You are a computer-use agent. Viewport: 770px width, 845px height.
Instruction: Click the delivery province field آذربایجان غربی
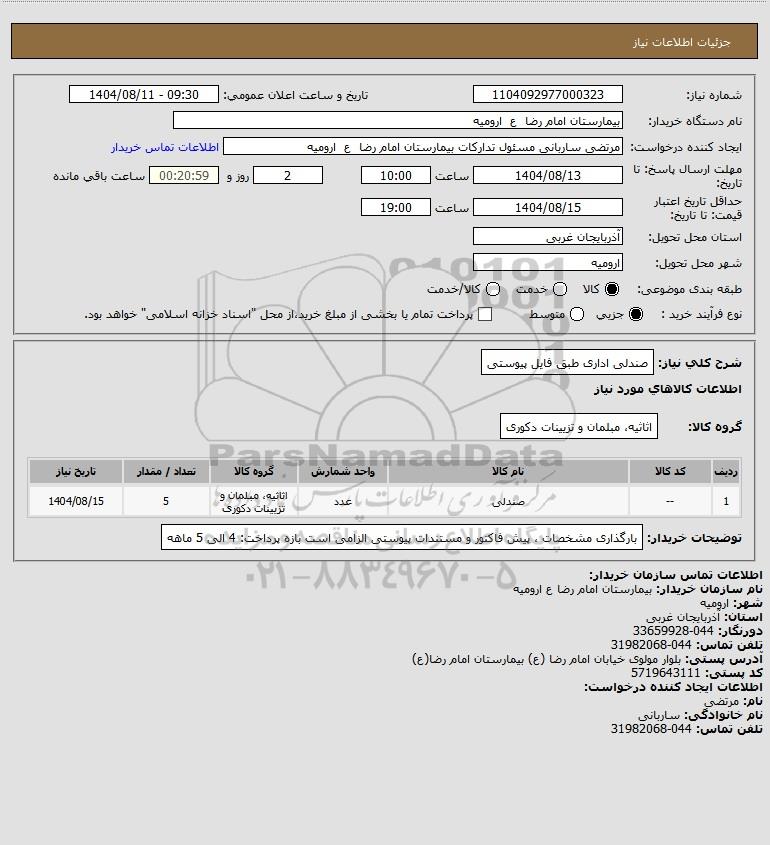coord(547,237)
